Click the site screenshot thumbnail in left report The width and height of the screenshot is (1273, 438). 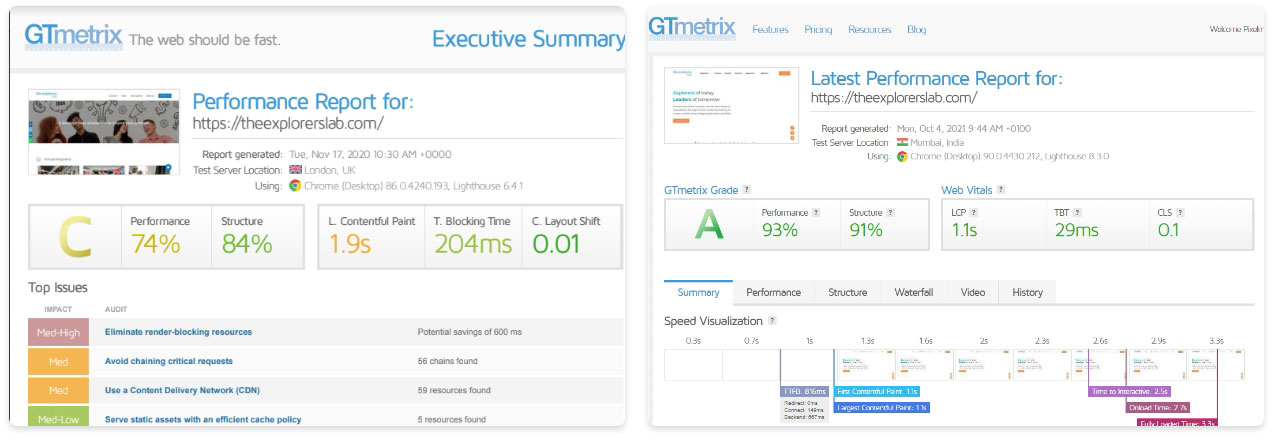[x=104, y=130]
